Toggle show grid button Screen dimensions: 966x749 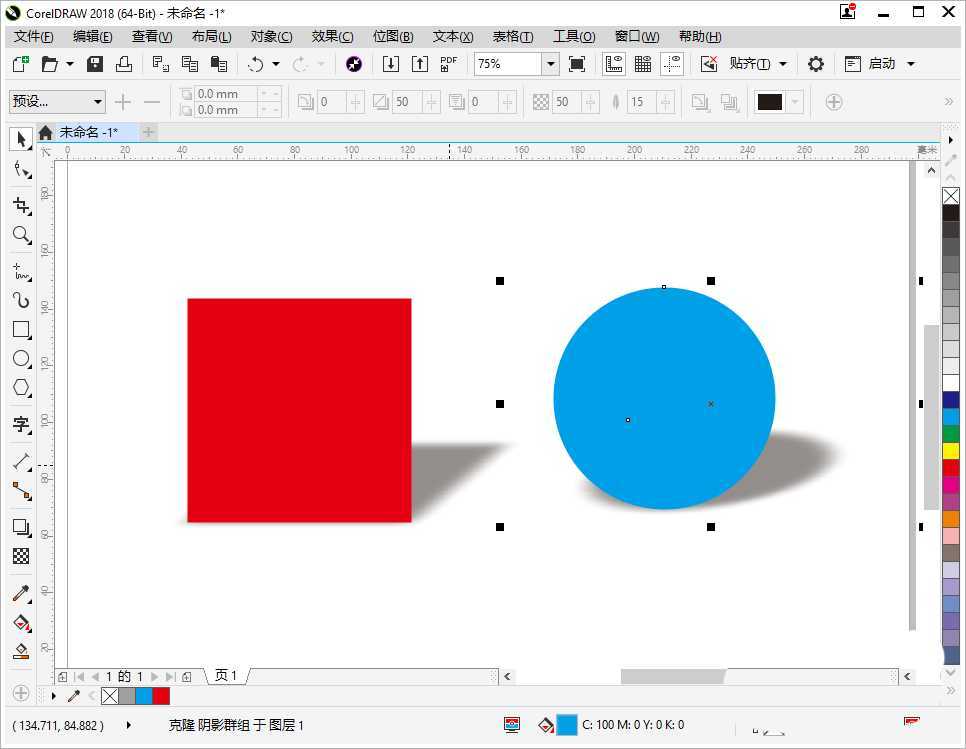point(643,64)
